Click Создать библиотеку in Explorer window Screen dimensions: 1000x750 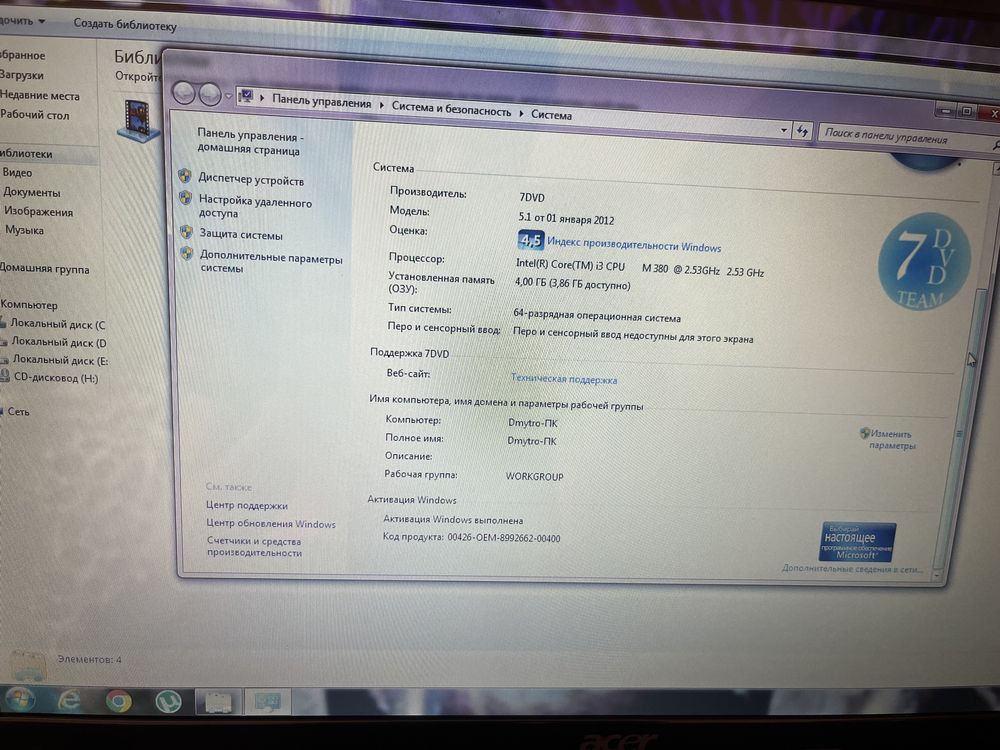[125, 24]
